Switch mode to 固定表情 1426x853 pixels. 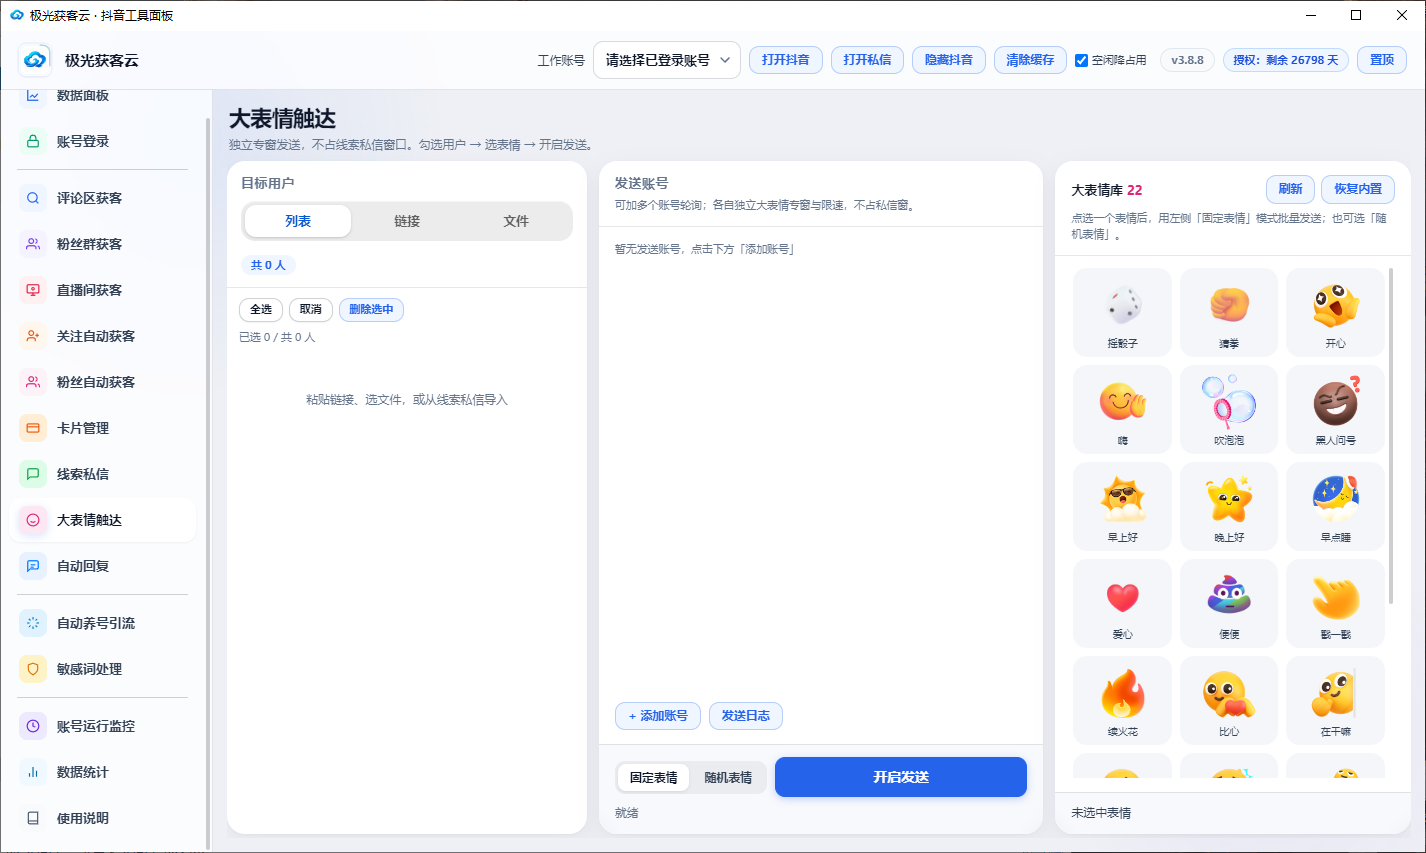coord(654,777)
